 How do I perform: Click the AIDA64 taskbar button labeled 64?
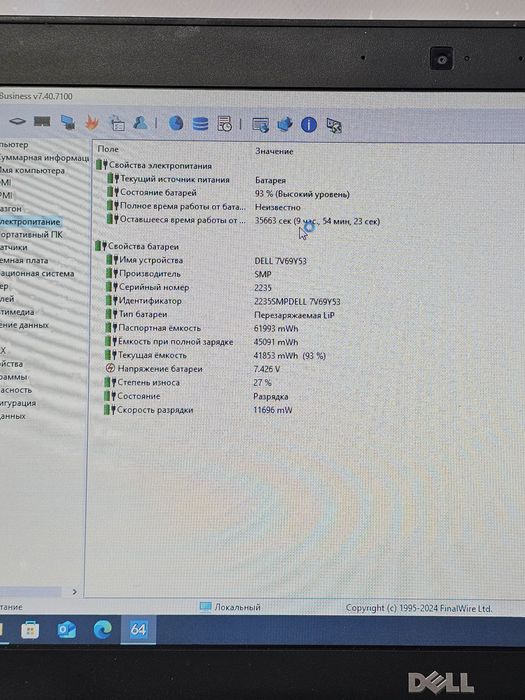(138, 630)
